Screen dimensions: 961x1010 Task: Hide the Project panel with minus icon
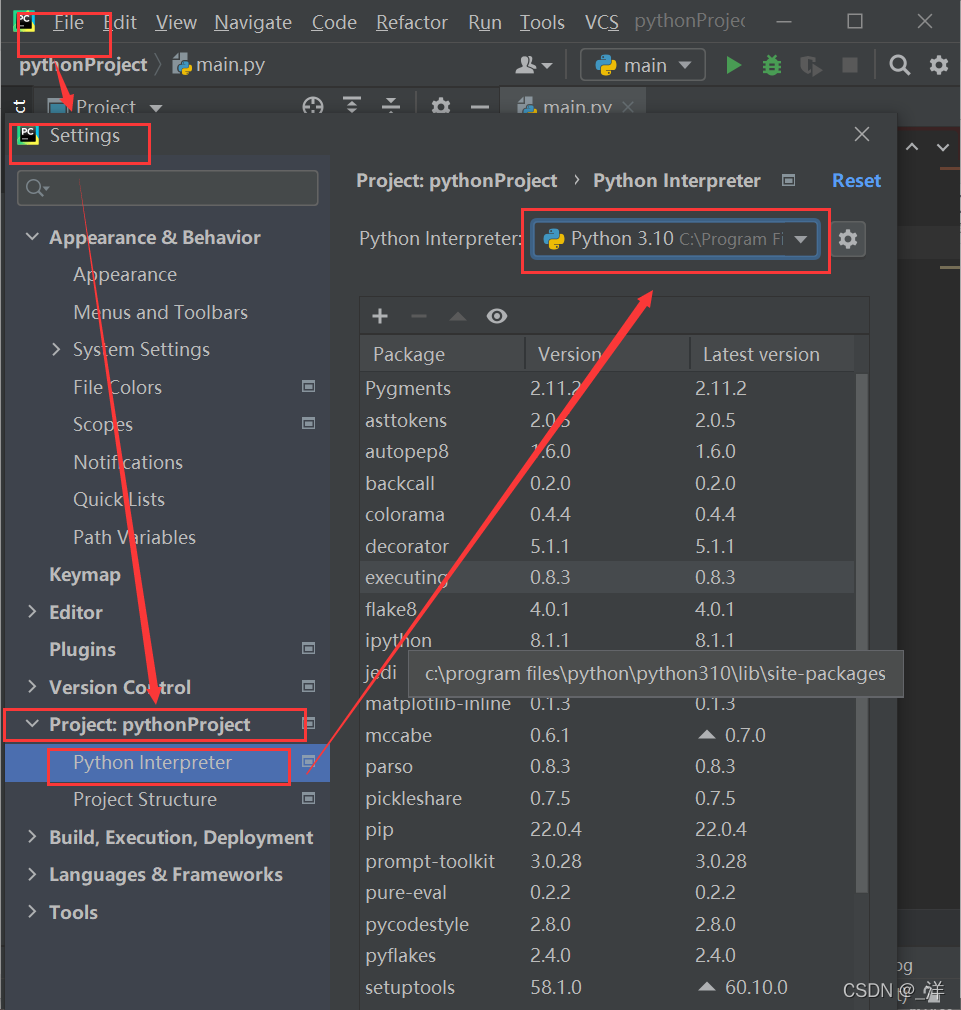click(480, 106)
